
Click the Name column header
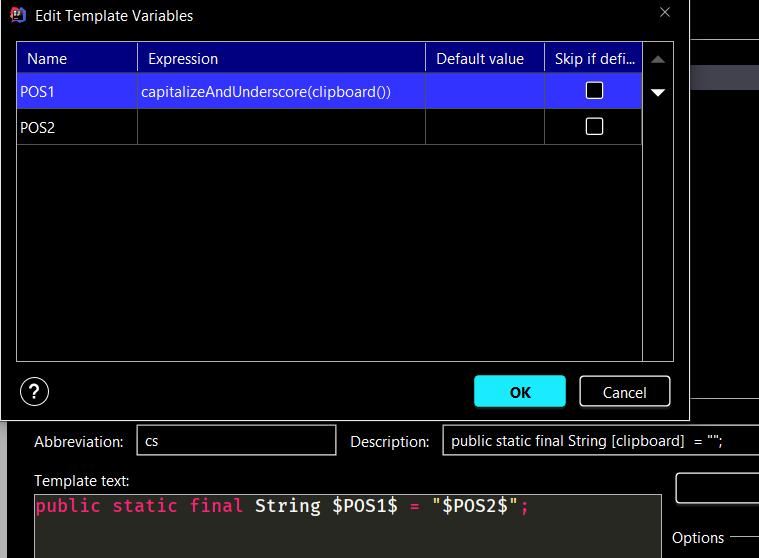76,59
